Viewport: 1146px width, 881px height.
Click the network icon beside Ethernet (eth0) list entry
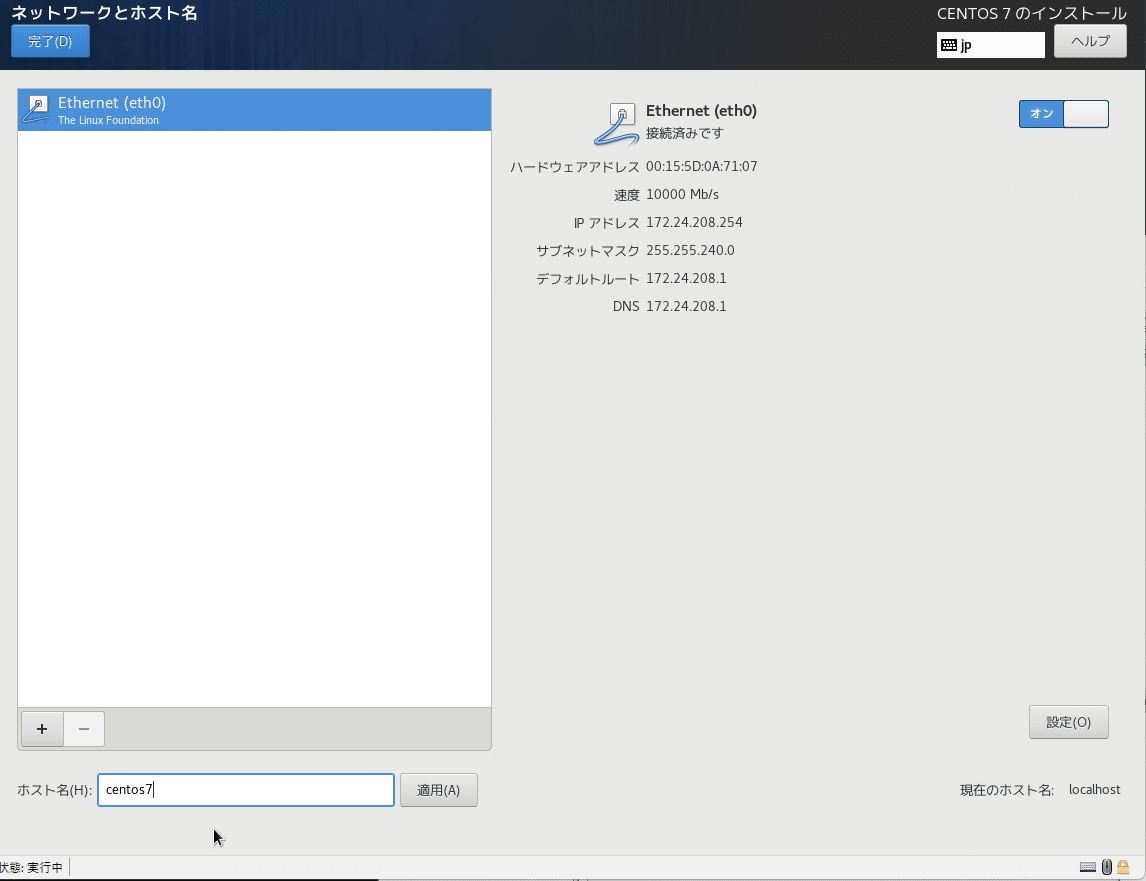(36, 109)
